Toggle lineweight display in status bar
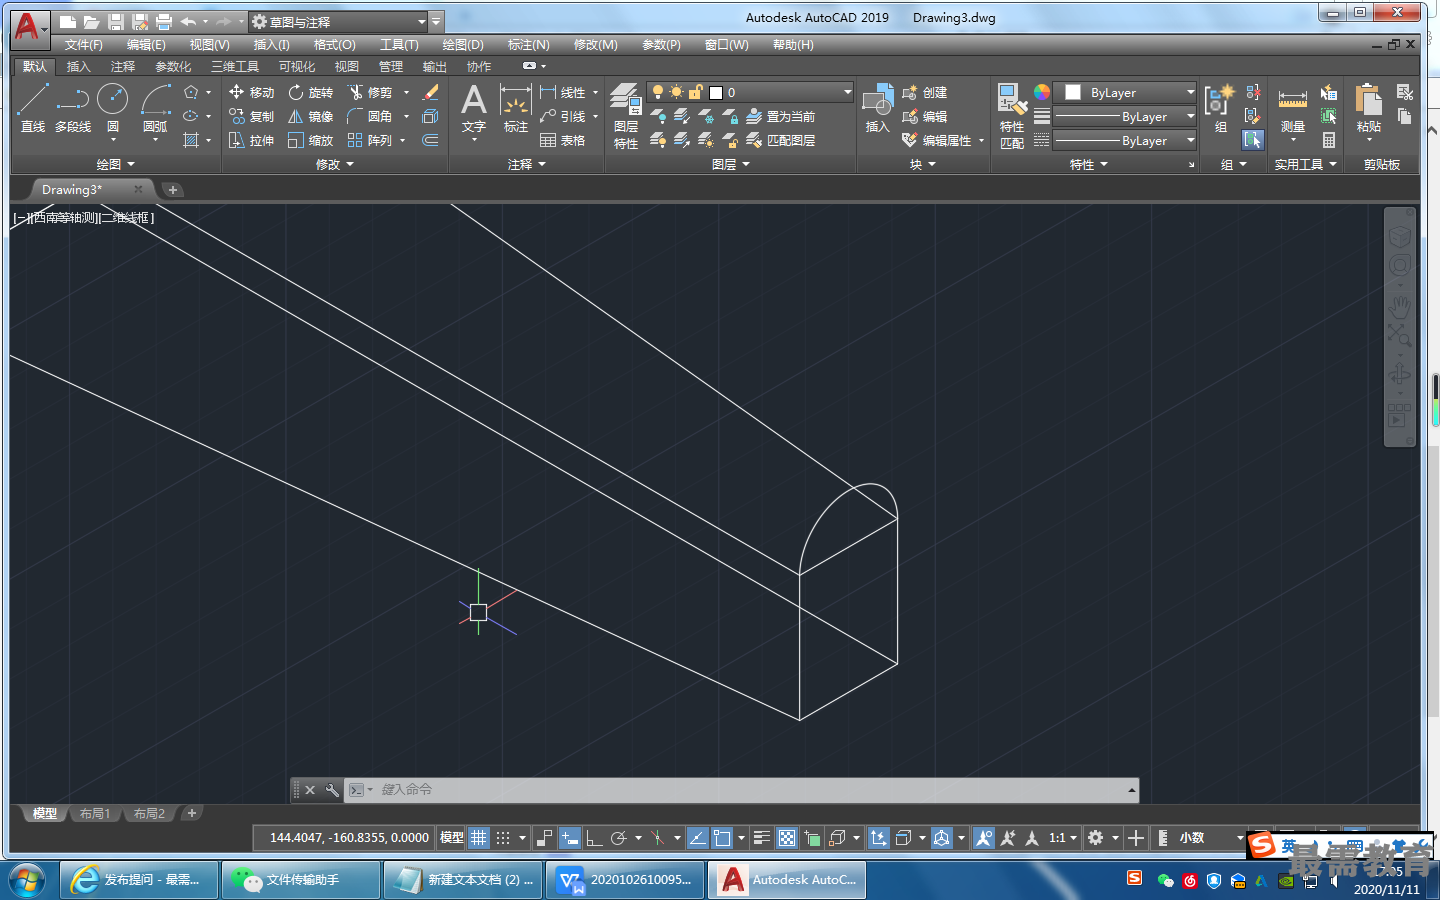The image size is (1440, 900). [x=762, y=838]
